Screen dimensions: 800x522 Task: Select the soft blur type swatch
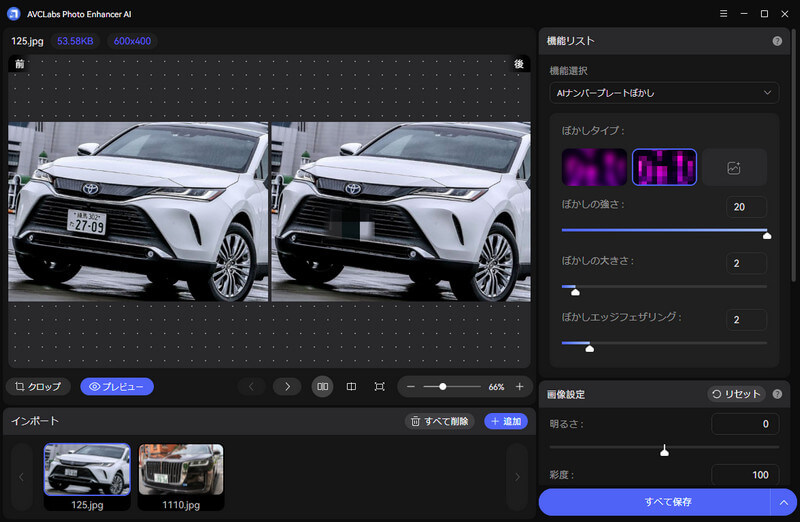594,167
